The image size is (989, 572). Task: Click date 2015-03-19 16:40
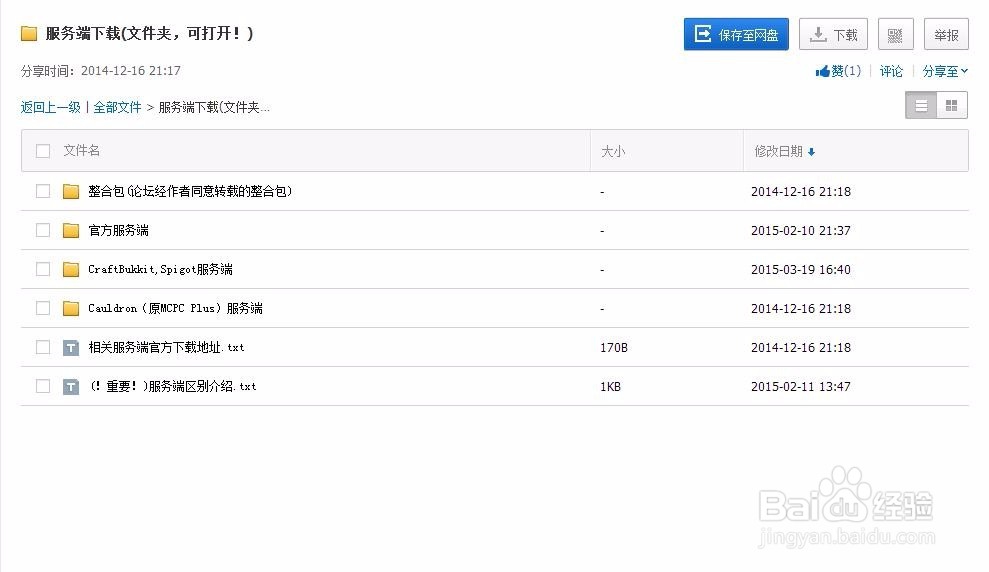[x=800, y=270]
